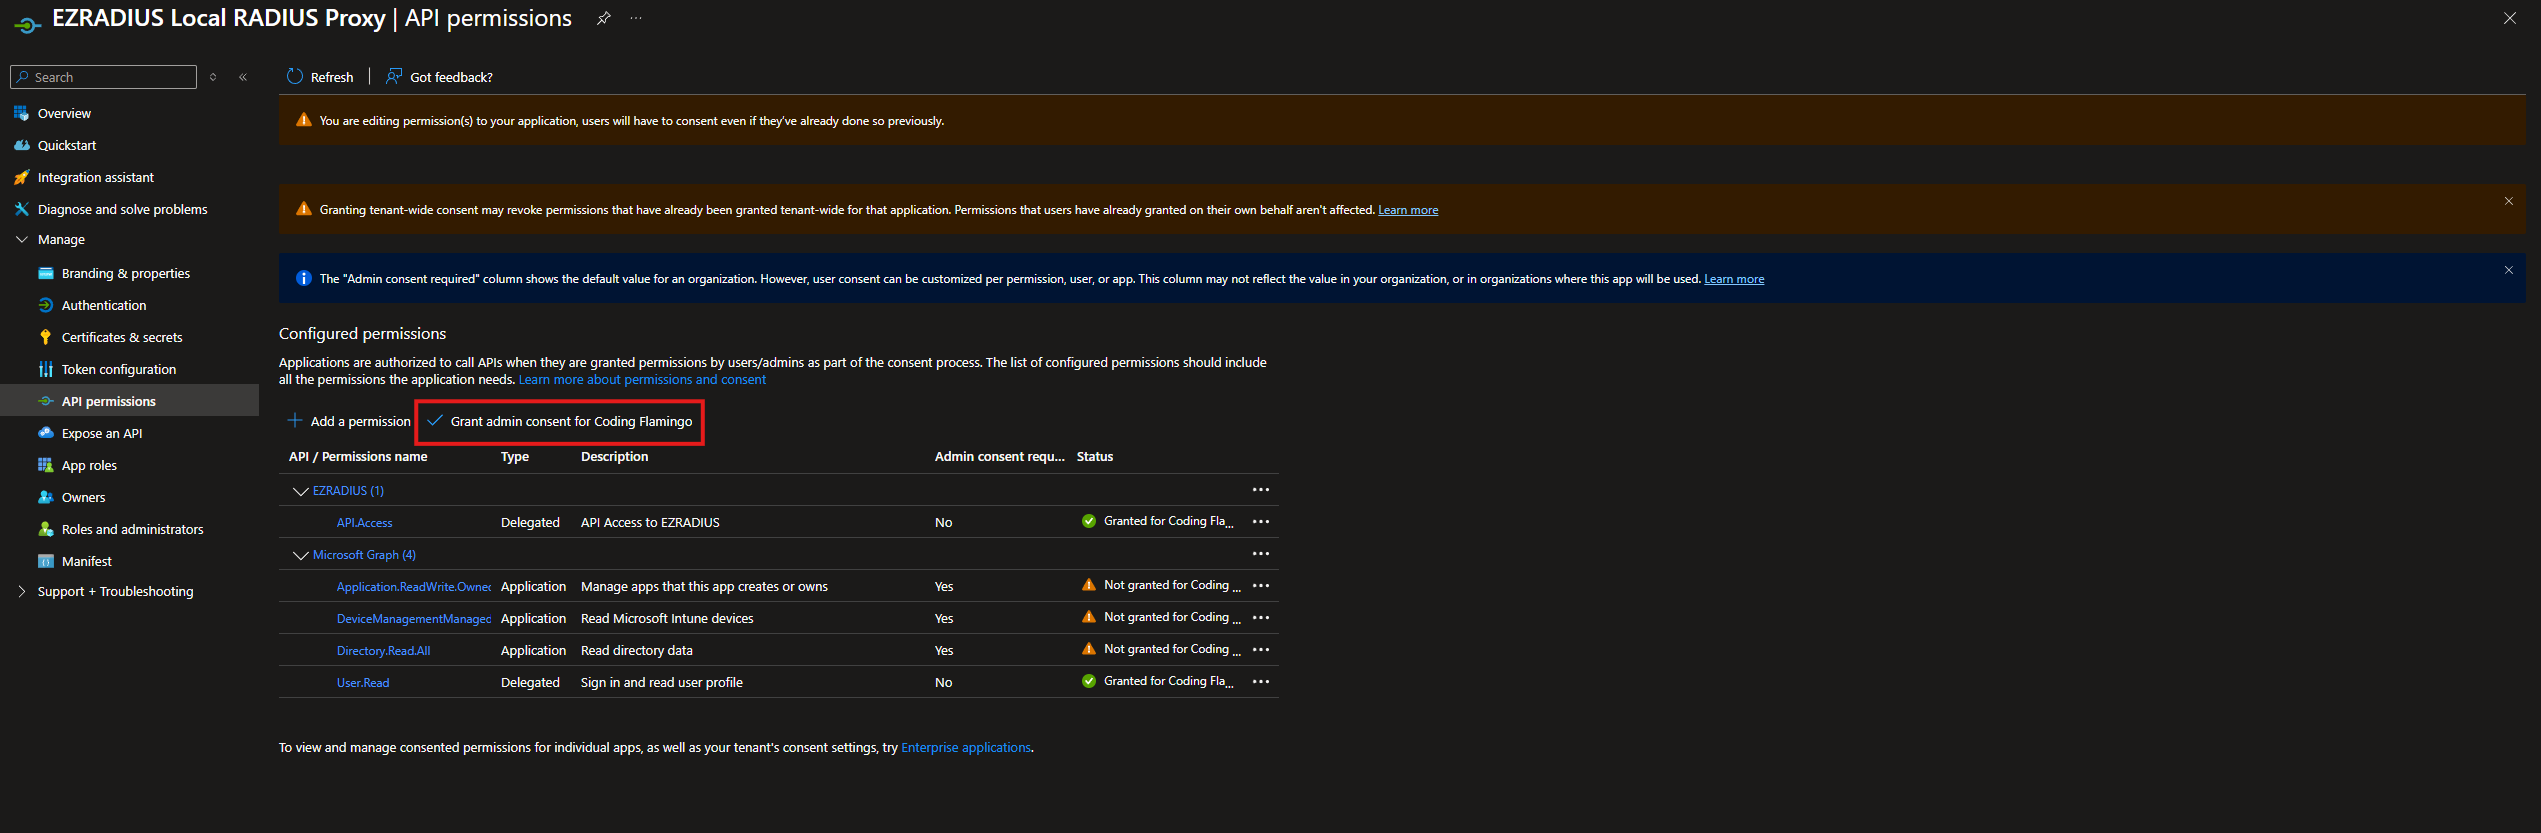Collapse the sidebar navigation menu
The image size is (2541, 833).
[243, 77]
